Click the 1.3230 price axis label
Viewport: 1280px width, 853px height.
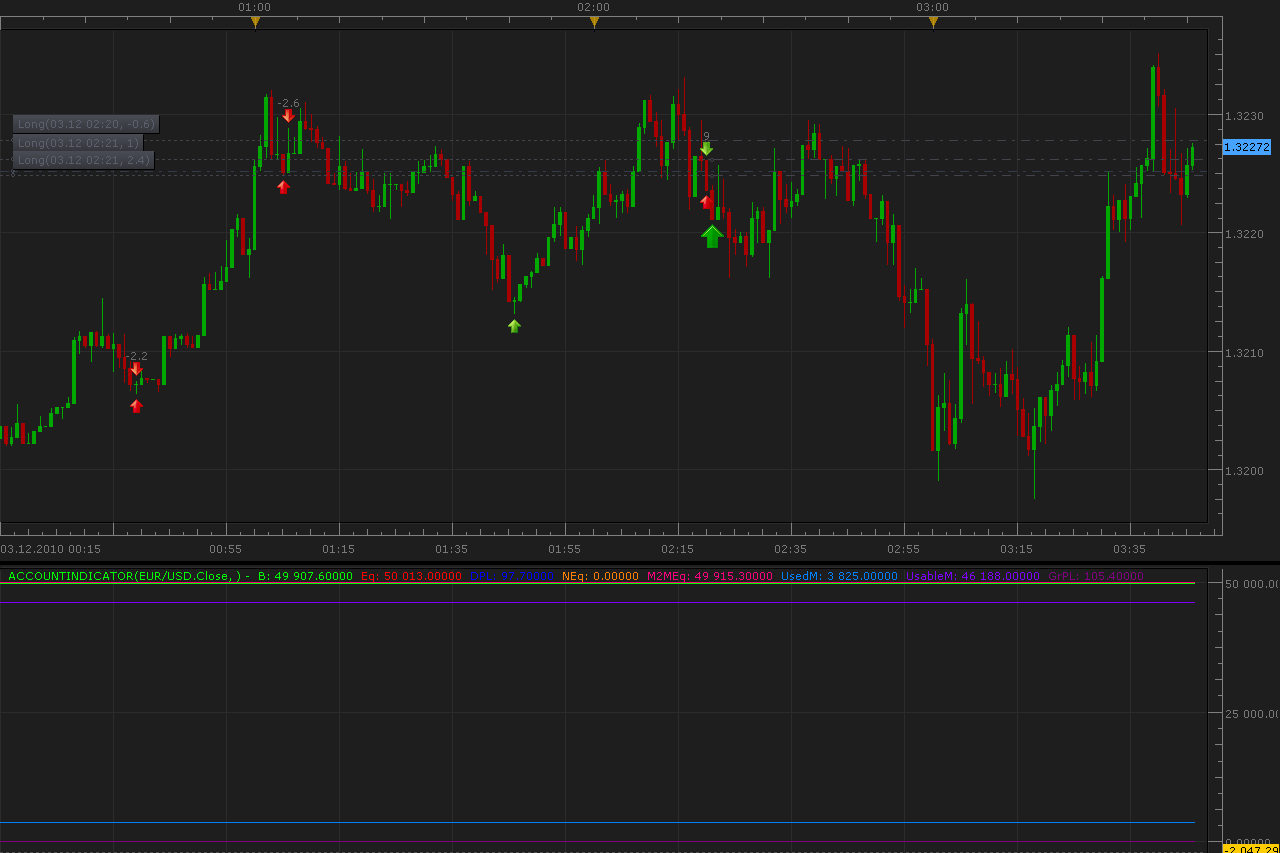coord(1245,116)
